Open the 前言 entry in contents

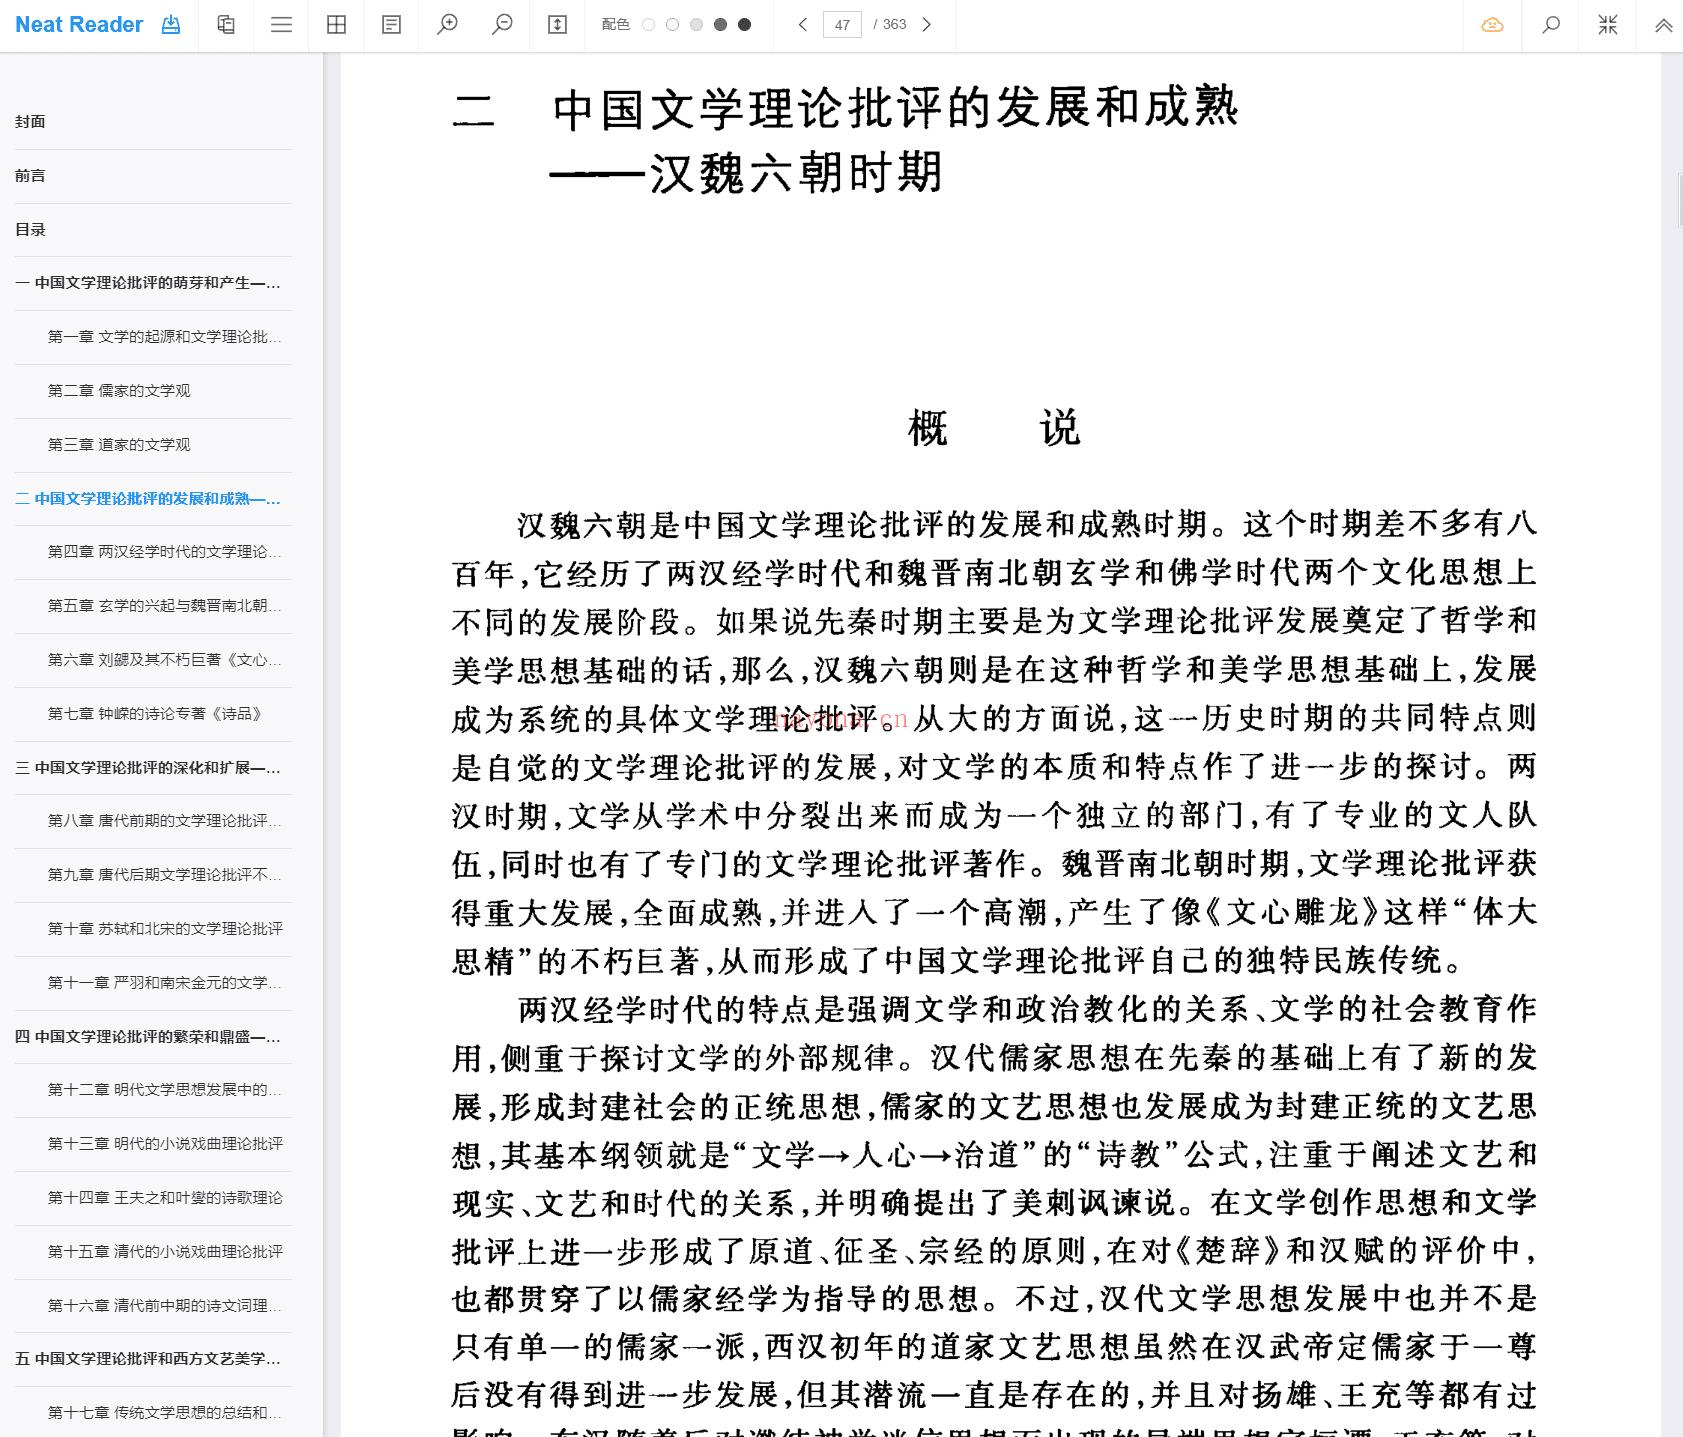pos(153,176)
